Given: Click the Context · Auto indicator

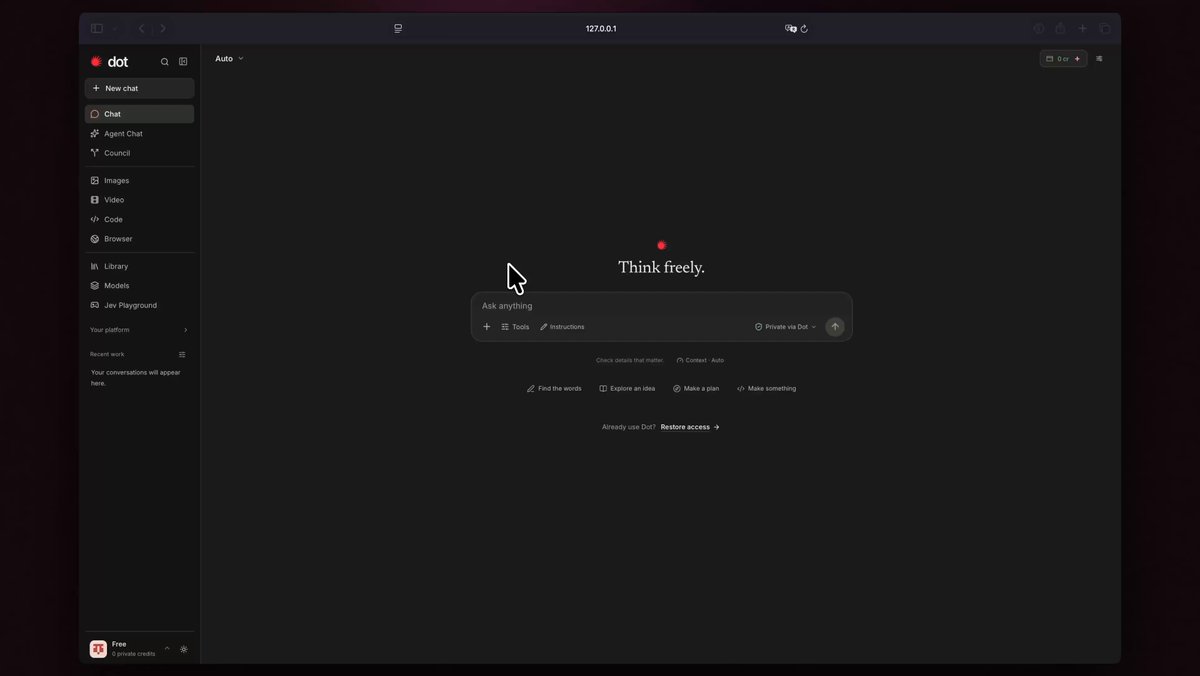Looking at the screenshot, I should 700,360.
